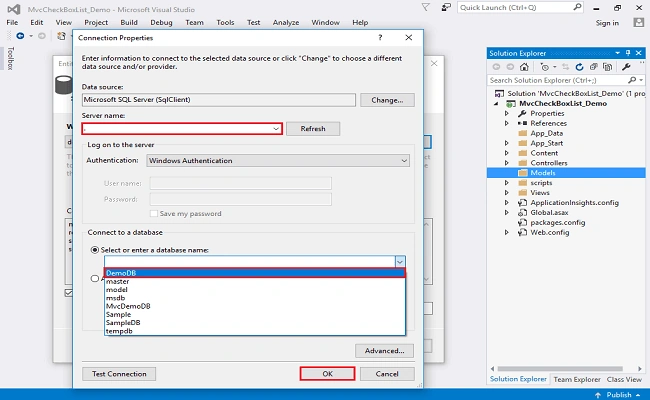Open the Debug menu
This screenshot has height=400, width=650.
(x=161, y=22)
